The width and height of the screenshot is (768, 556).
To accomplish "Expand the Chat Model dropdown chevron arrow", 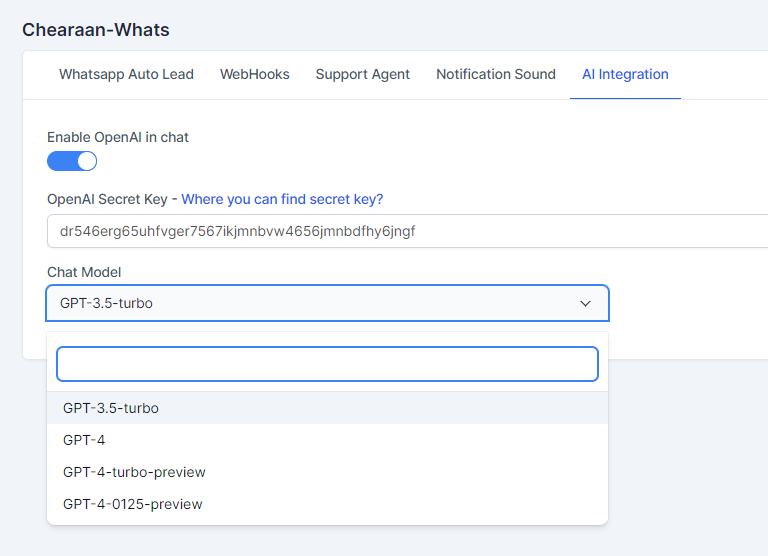I will click(586, 303).
